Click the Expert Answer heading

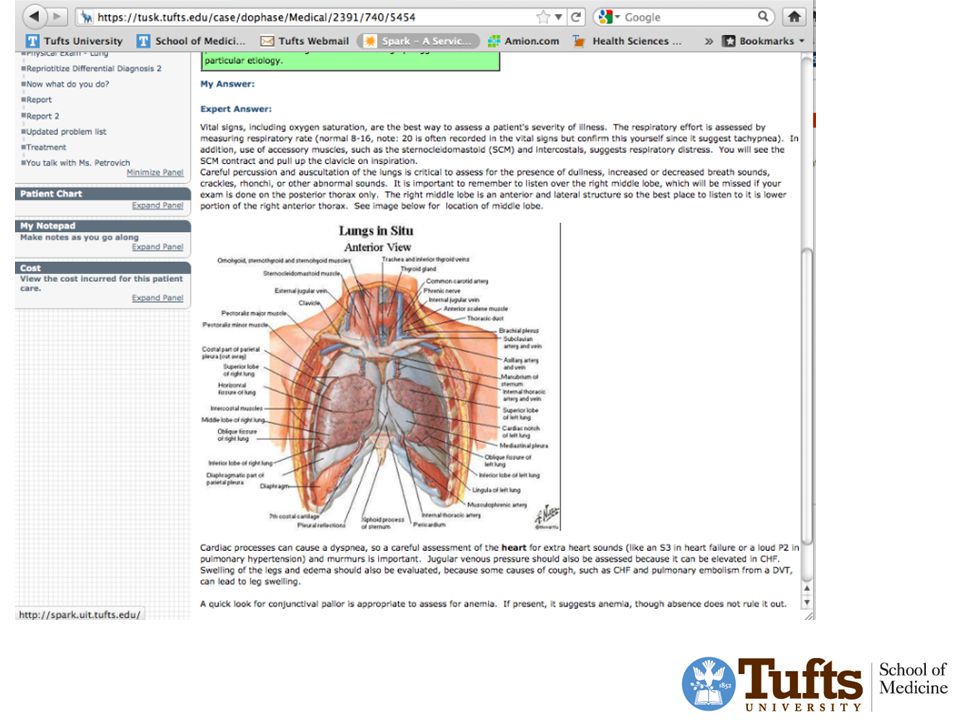pyautogui.click(x=236, y=109)
